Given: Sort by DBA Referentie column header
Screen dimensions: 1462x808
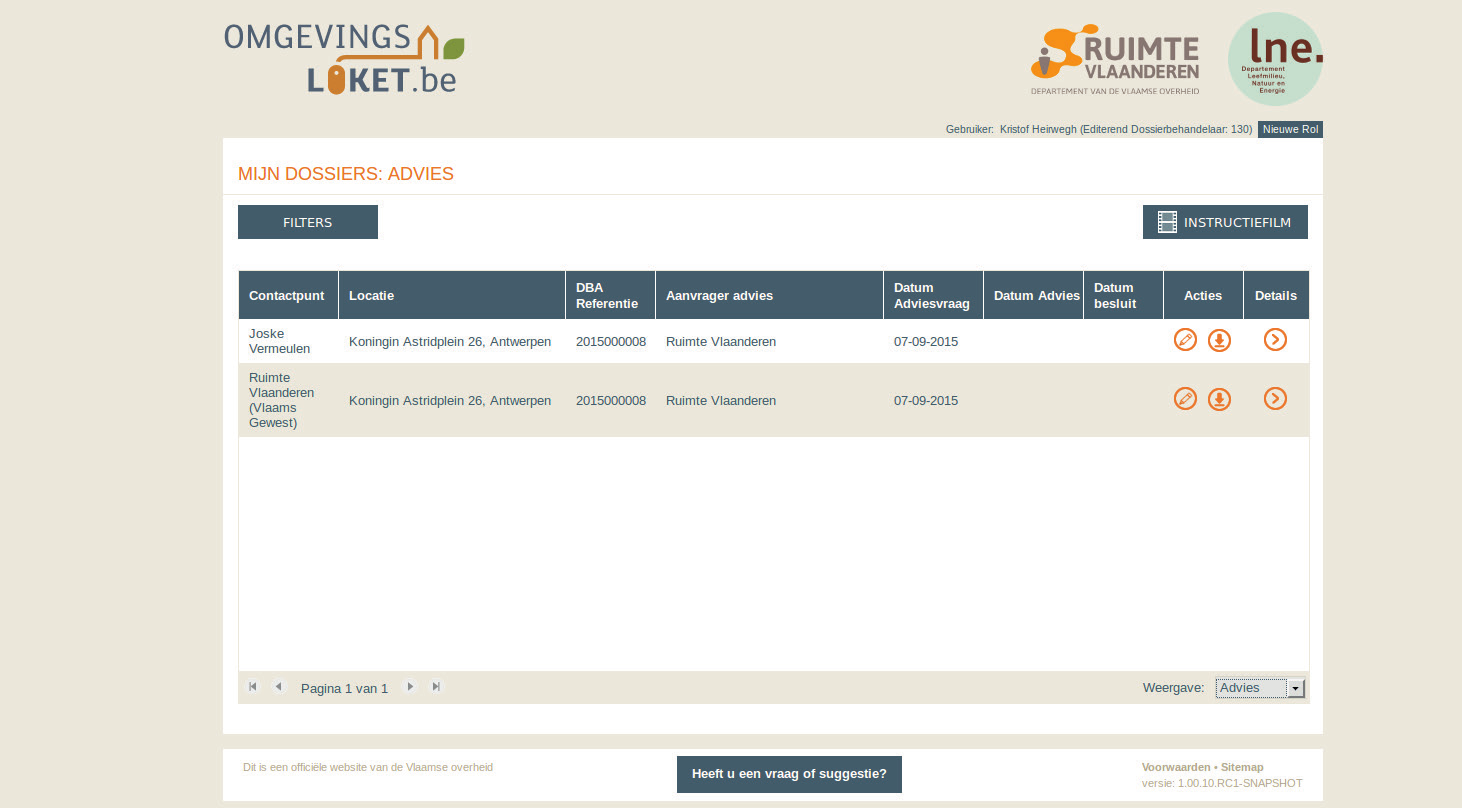Looking at the screenshot, I should tap(611, 295).
